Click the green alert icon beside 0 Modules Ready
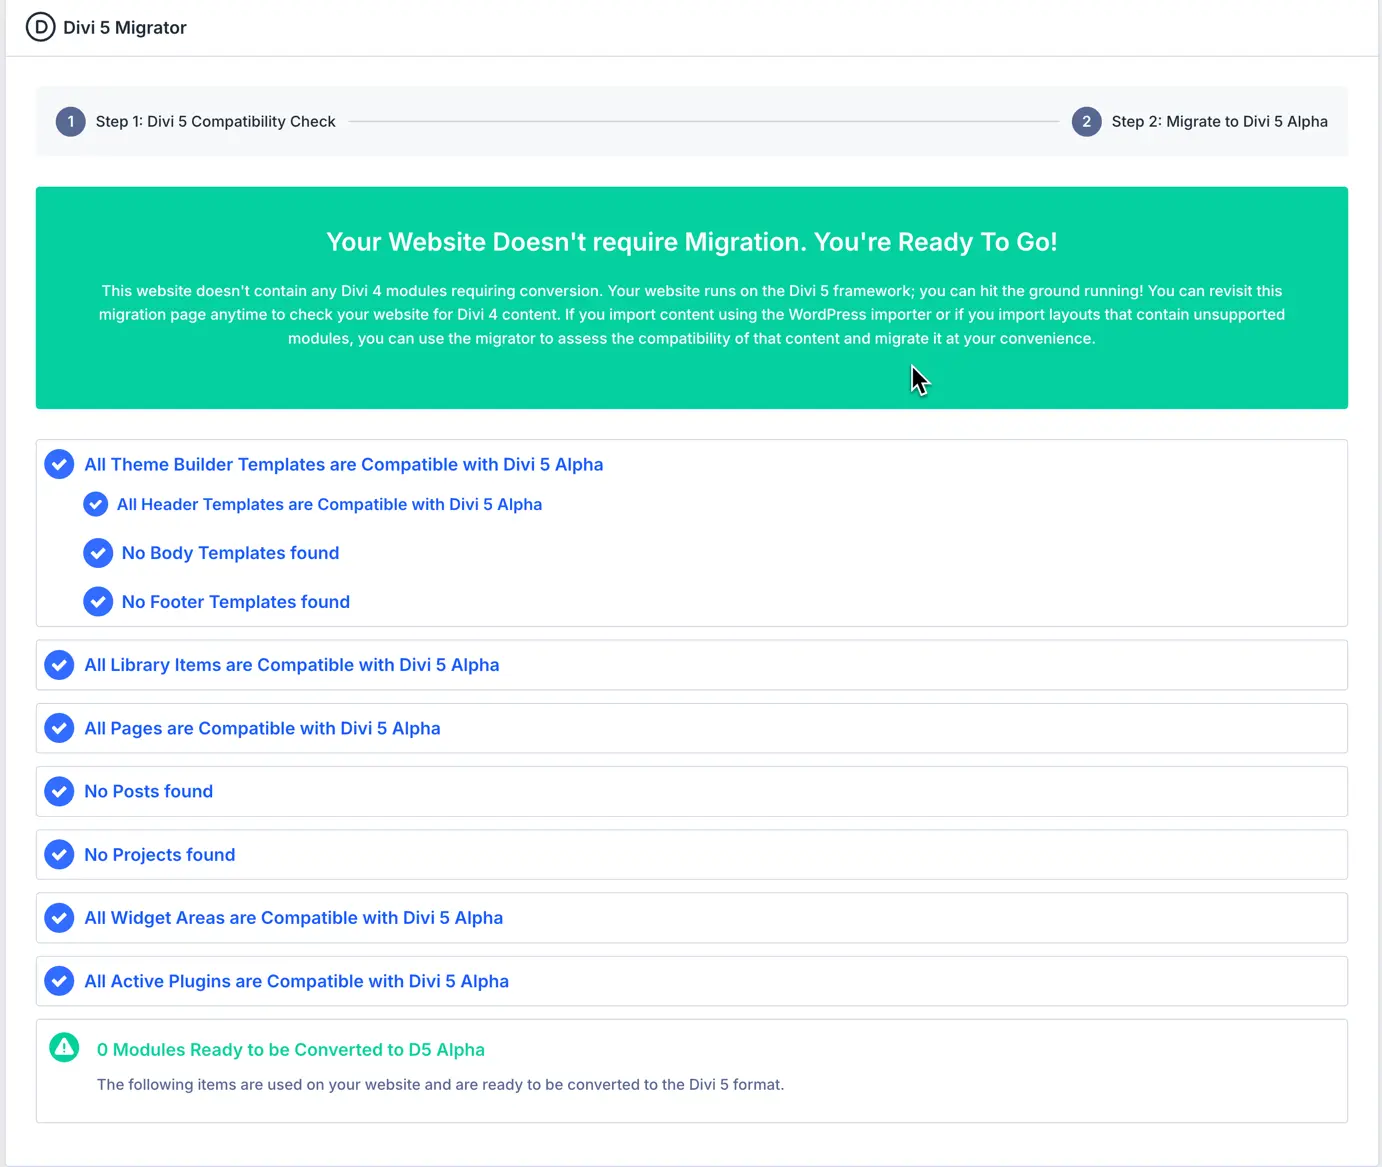Image resolution: width=1382 pixels, height=1167 pixels. pyautogui.click(x=63, y=1047)
